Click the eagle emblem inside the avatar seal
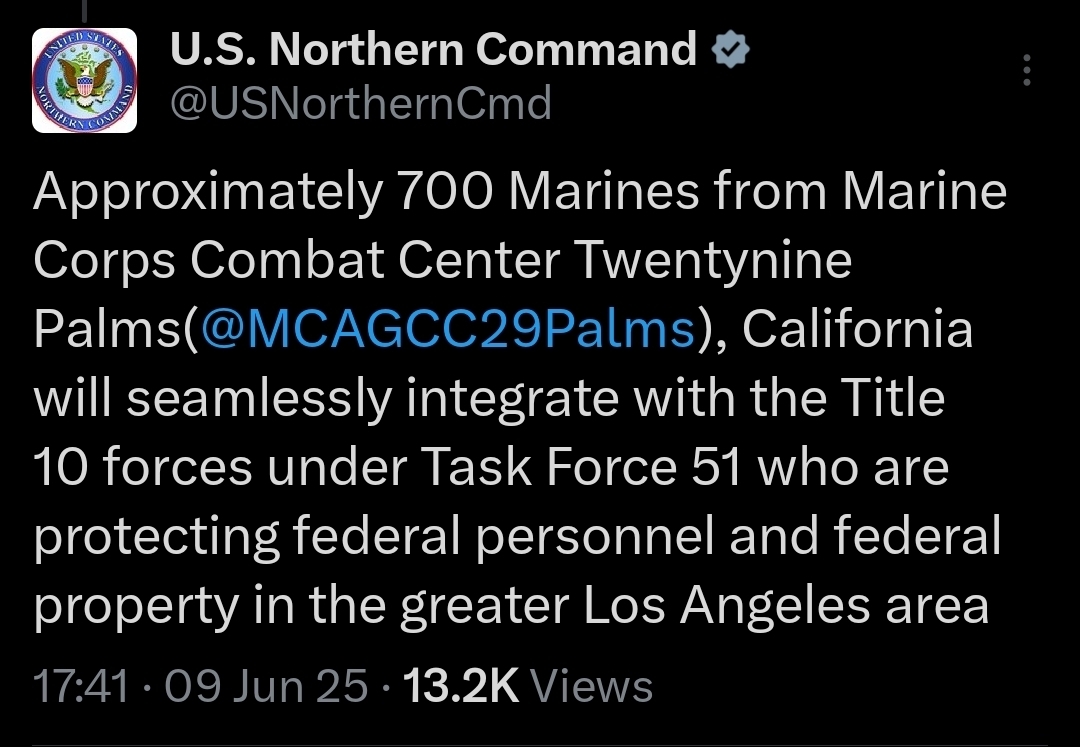This screenshot has height=747, width=1080. 84,80
